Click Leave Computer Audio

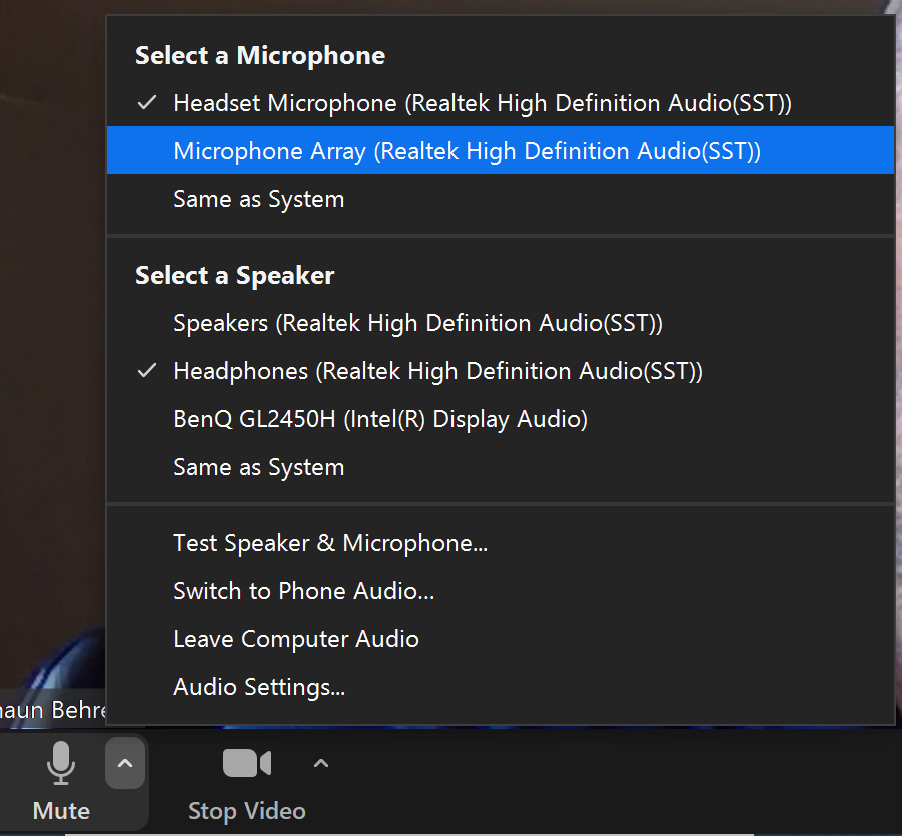click(295, 639)
